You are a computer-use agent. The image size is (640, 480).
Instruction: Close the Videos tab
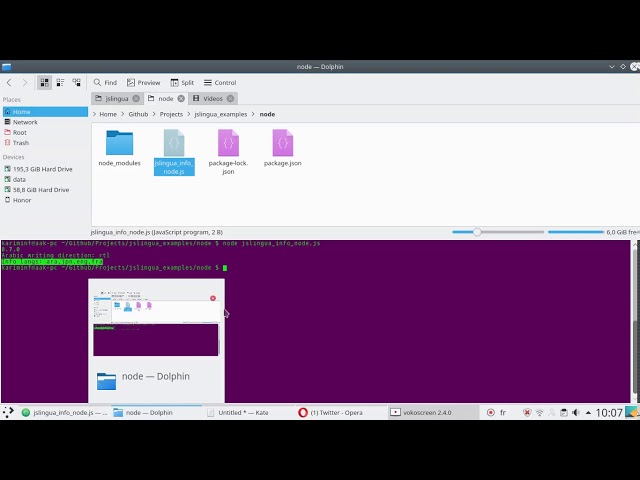[231, 98]
